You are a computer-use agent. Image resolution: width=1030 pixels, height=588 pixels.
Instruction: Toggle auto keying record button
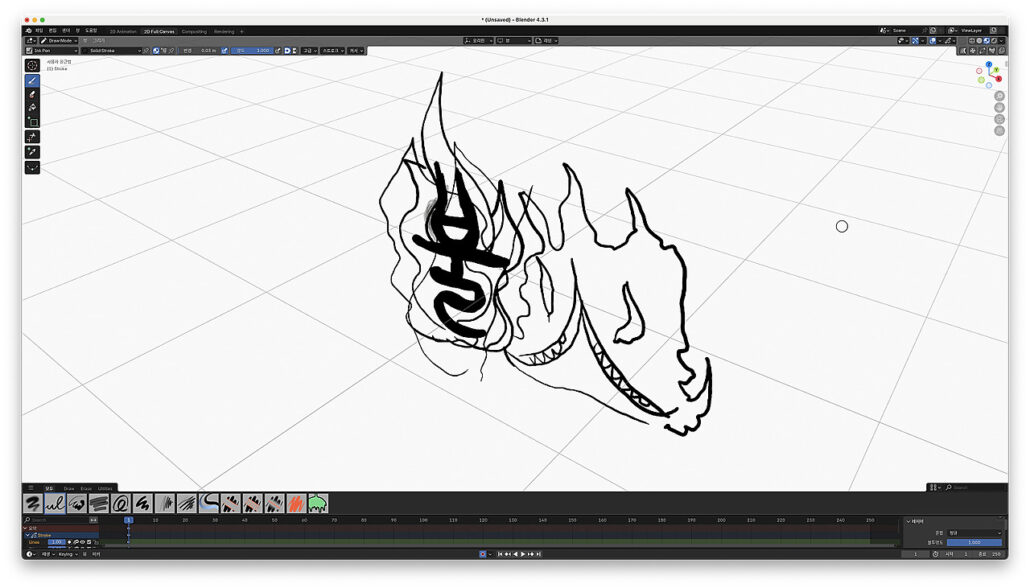[x=483, y=553]
